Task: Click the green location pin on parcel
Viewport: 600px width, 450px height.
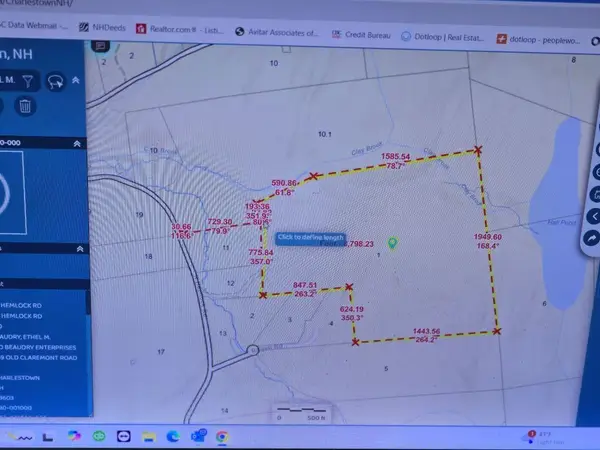Action: pyautogui.click(x=393, y=242)
